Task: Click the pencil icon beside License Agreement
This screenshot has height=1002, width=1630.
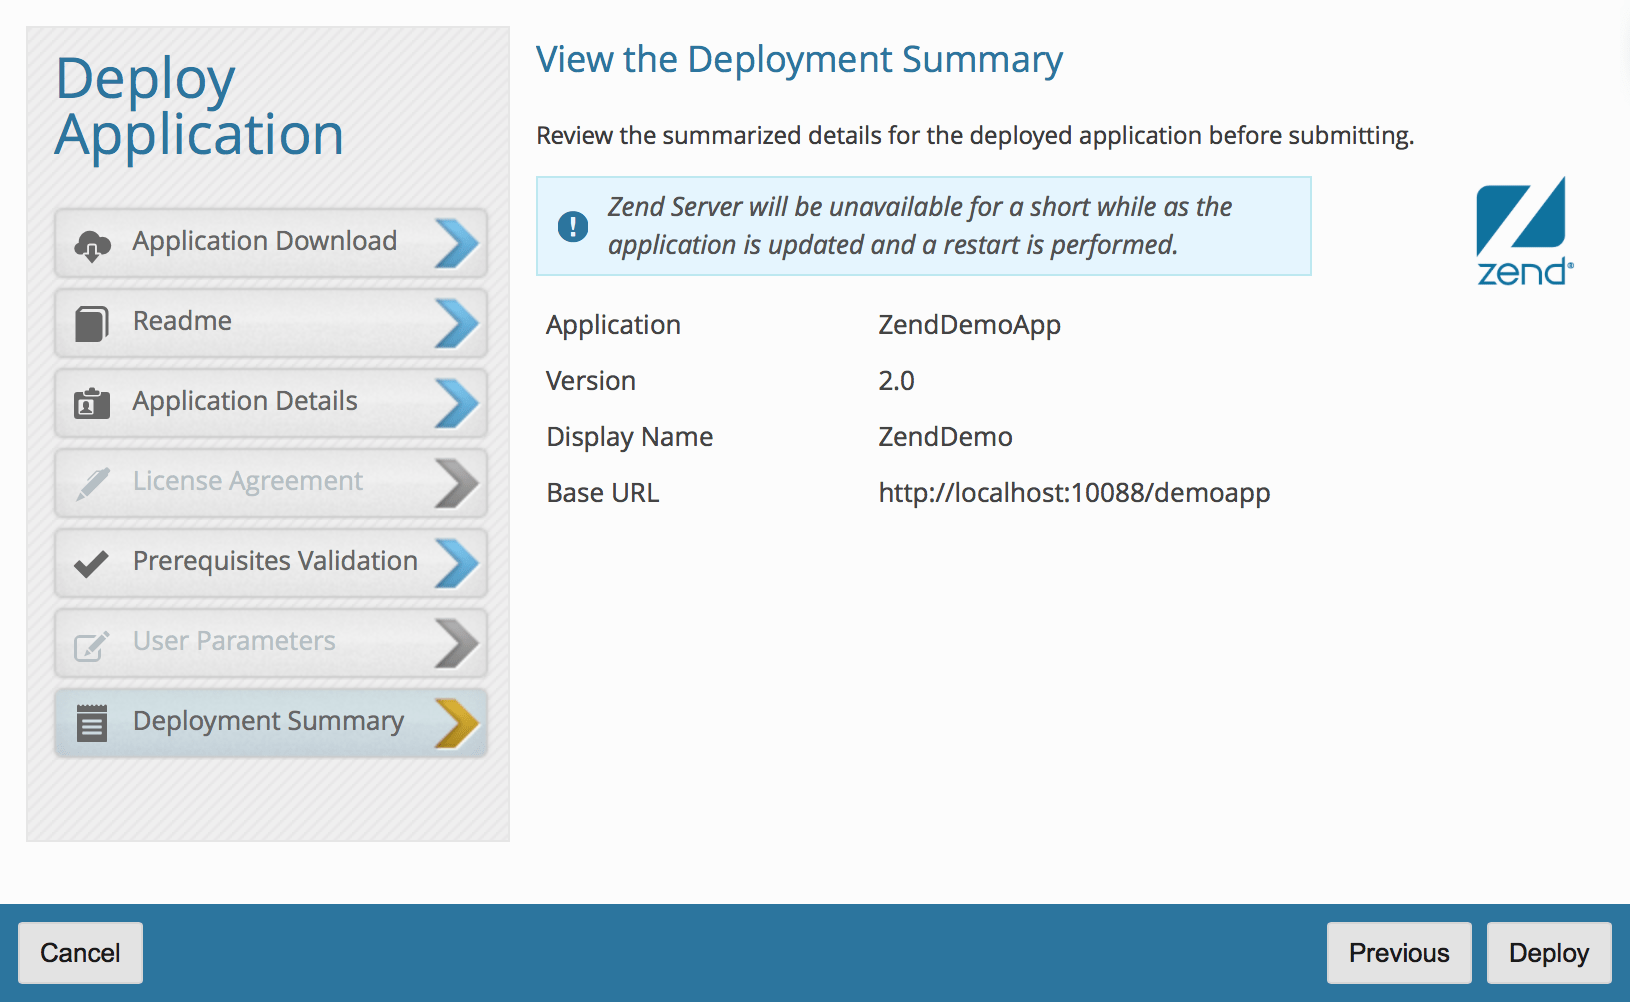Action: [92, 484]
